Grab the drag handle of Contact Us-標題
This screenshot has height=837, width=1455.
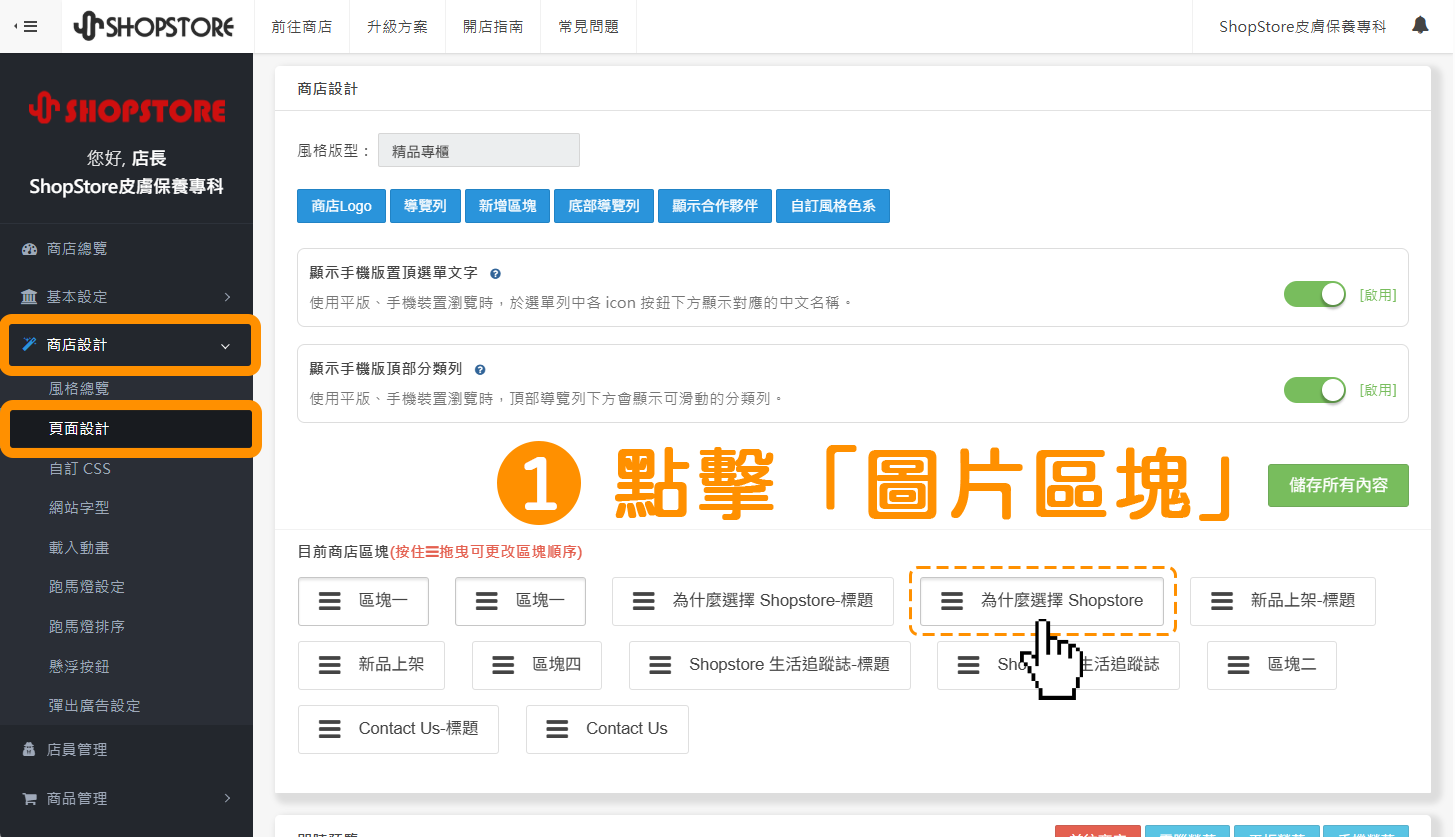[x=329, y=729]
